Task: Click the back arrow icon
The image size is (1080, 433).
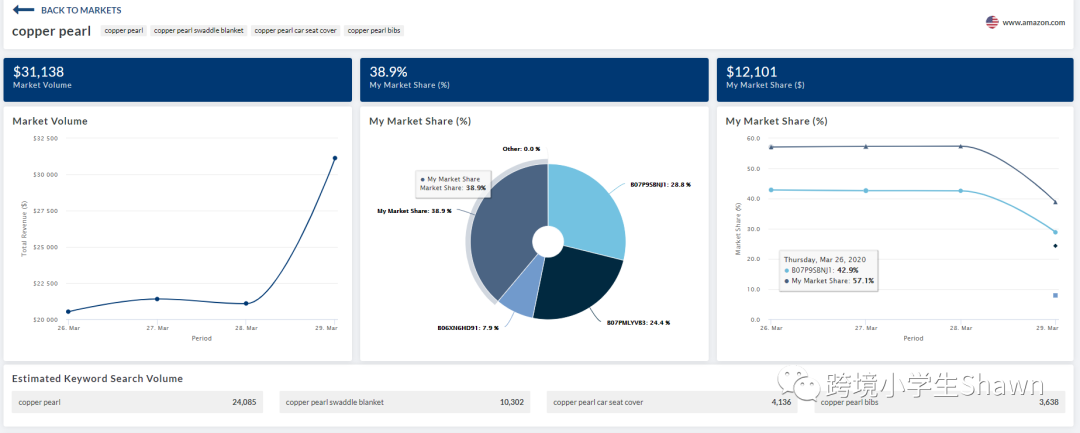Action: click(x=22, y=10)
